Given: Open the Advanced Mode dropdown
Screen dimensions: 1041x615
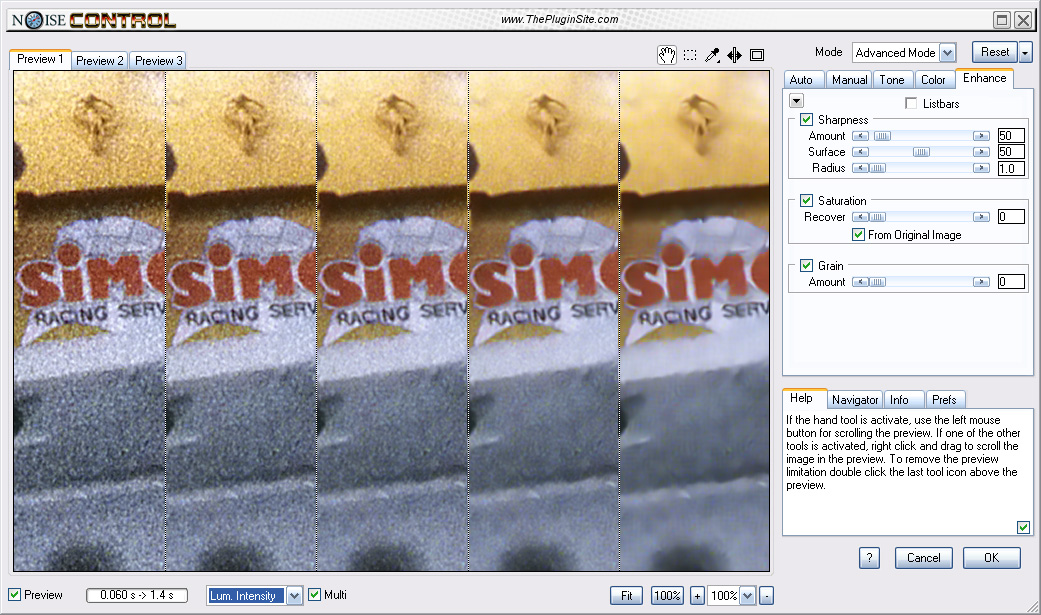Looking at the screenshot, I should [947, 52].
